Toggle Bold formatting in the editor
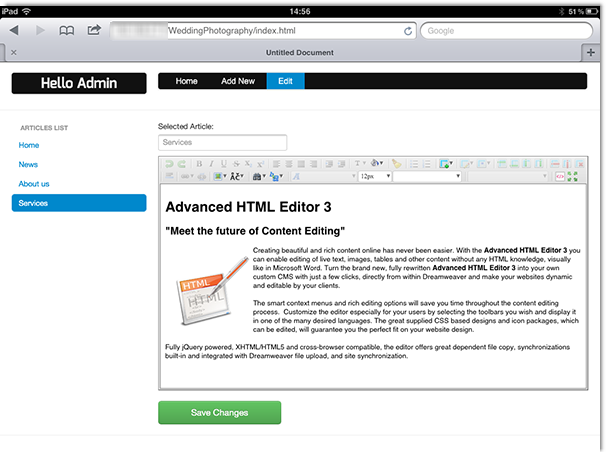Viewport: 606px width, 452px height. pyautogui.click(x=199, y=164)
